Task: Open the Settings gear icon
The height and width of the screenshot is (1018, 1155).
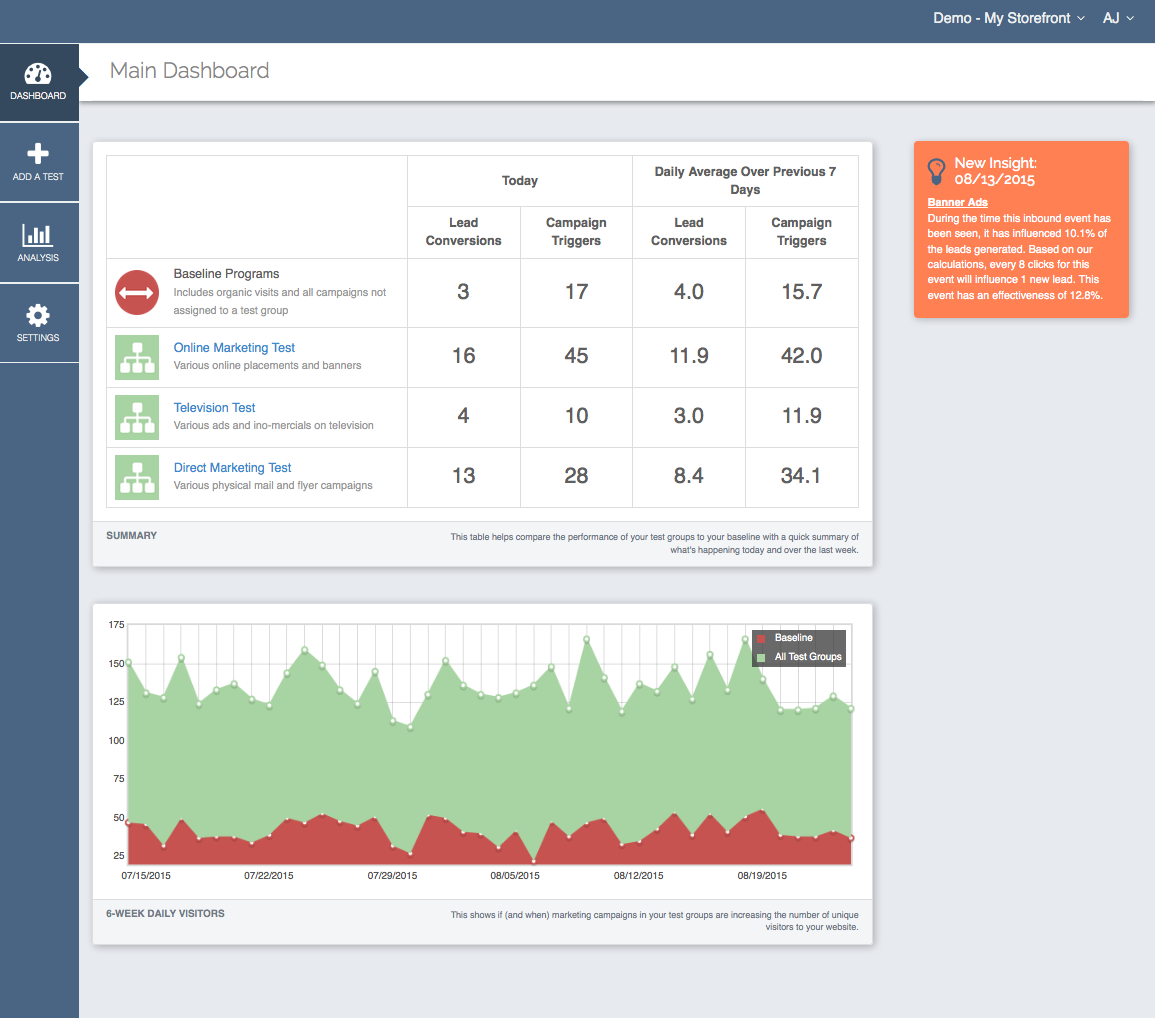Action: pyautogui.click(x=38, y=315)
